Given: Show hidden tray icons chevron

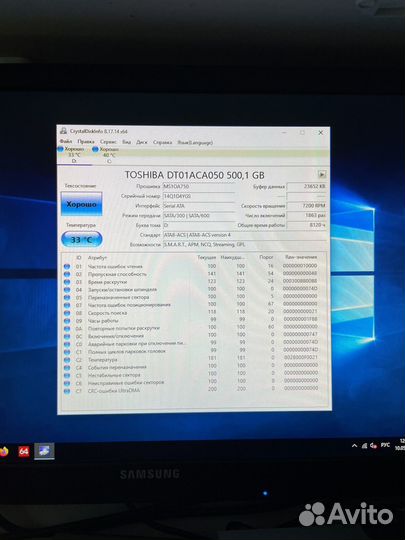Looking at the screenshot, I should (x=354, y=446).
